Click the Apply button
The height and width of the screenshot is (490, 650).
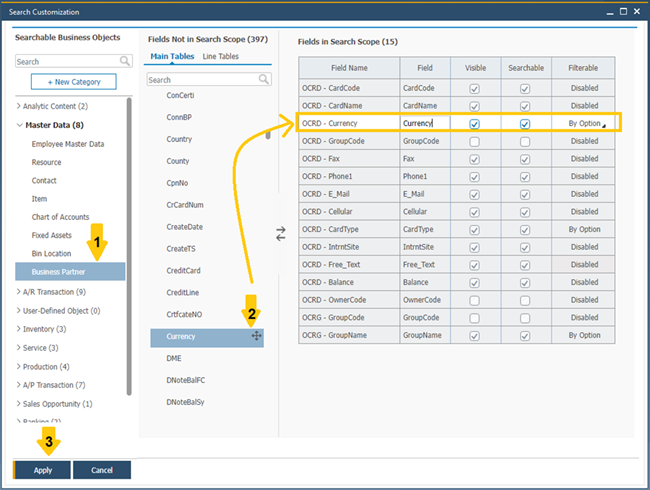tap(42, 470)
